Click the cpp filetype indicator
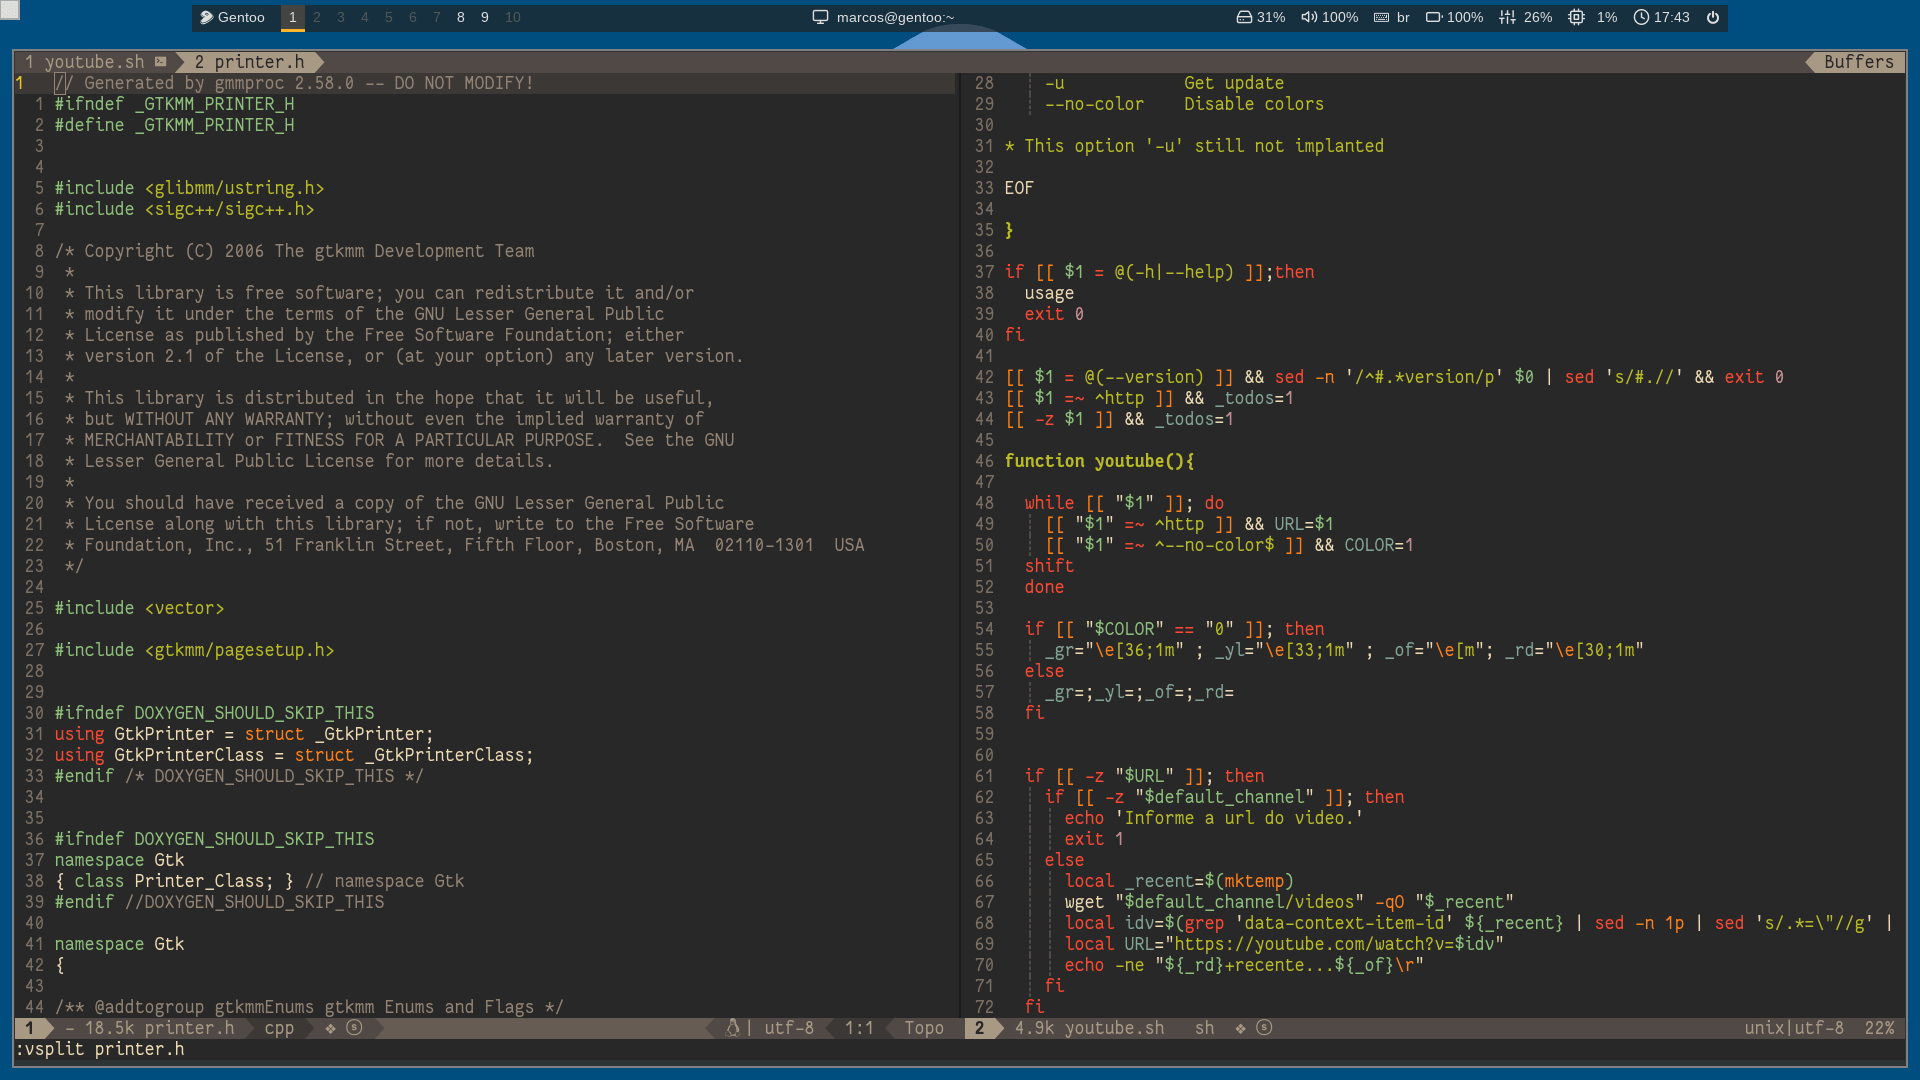The image size is (1920, 1080). (279, 1028)
